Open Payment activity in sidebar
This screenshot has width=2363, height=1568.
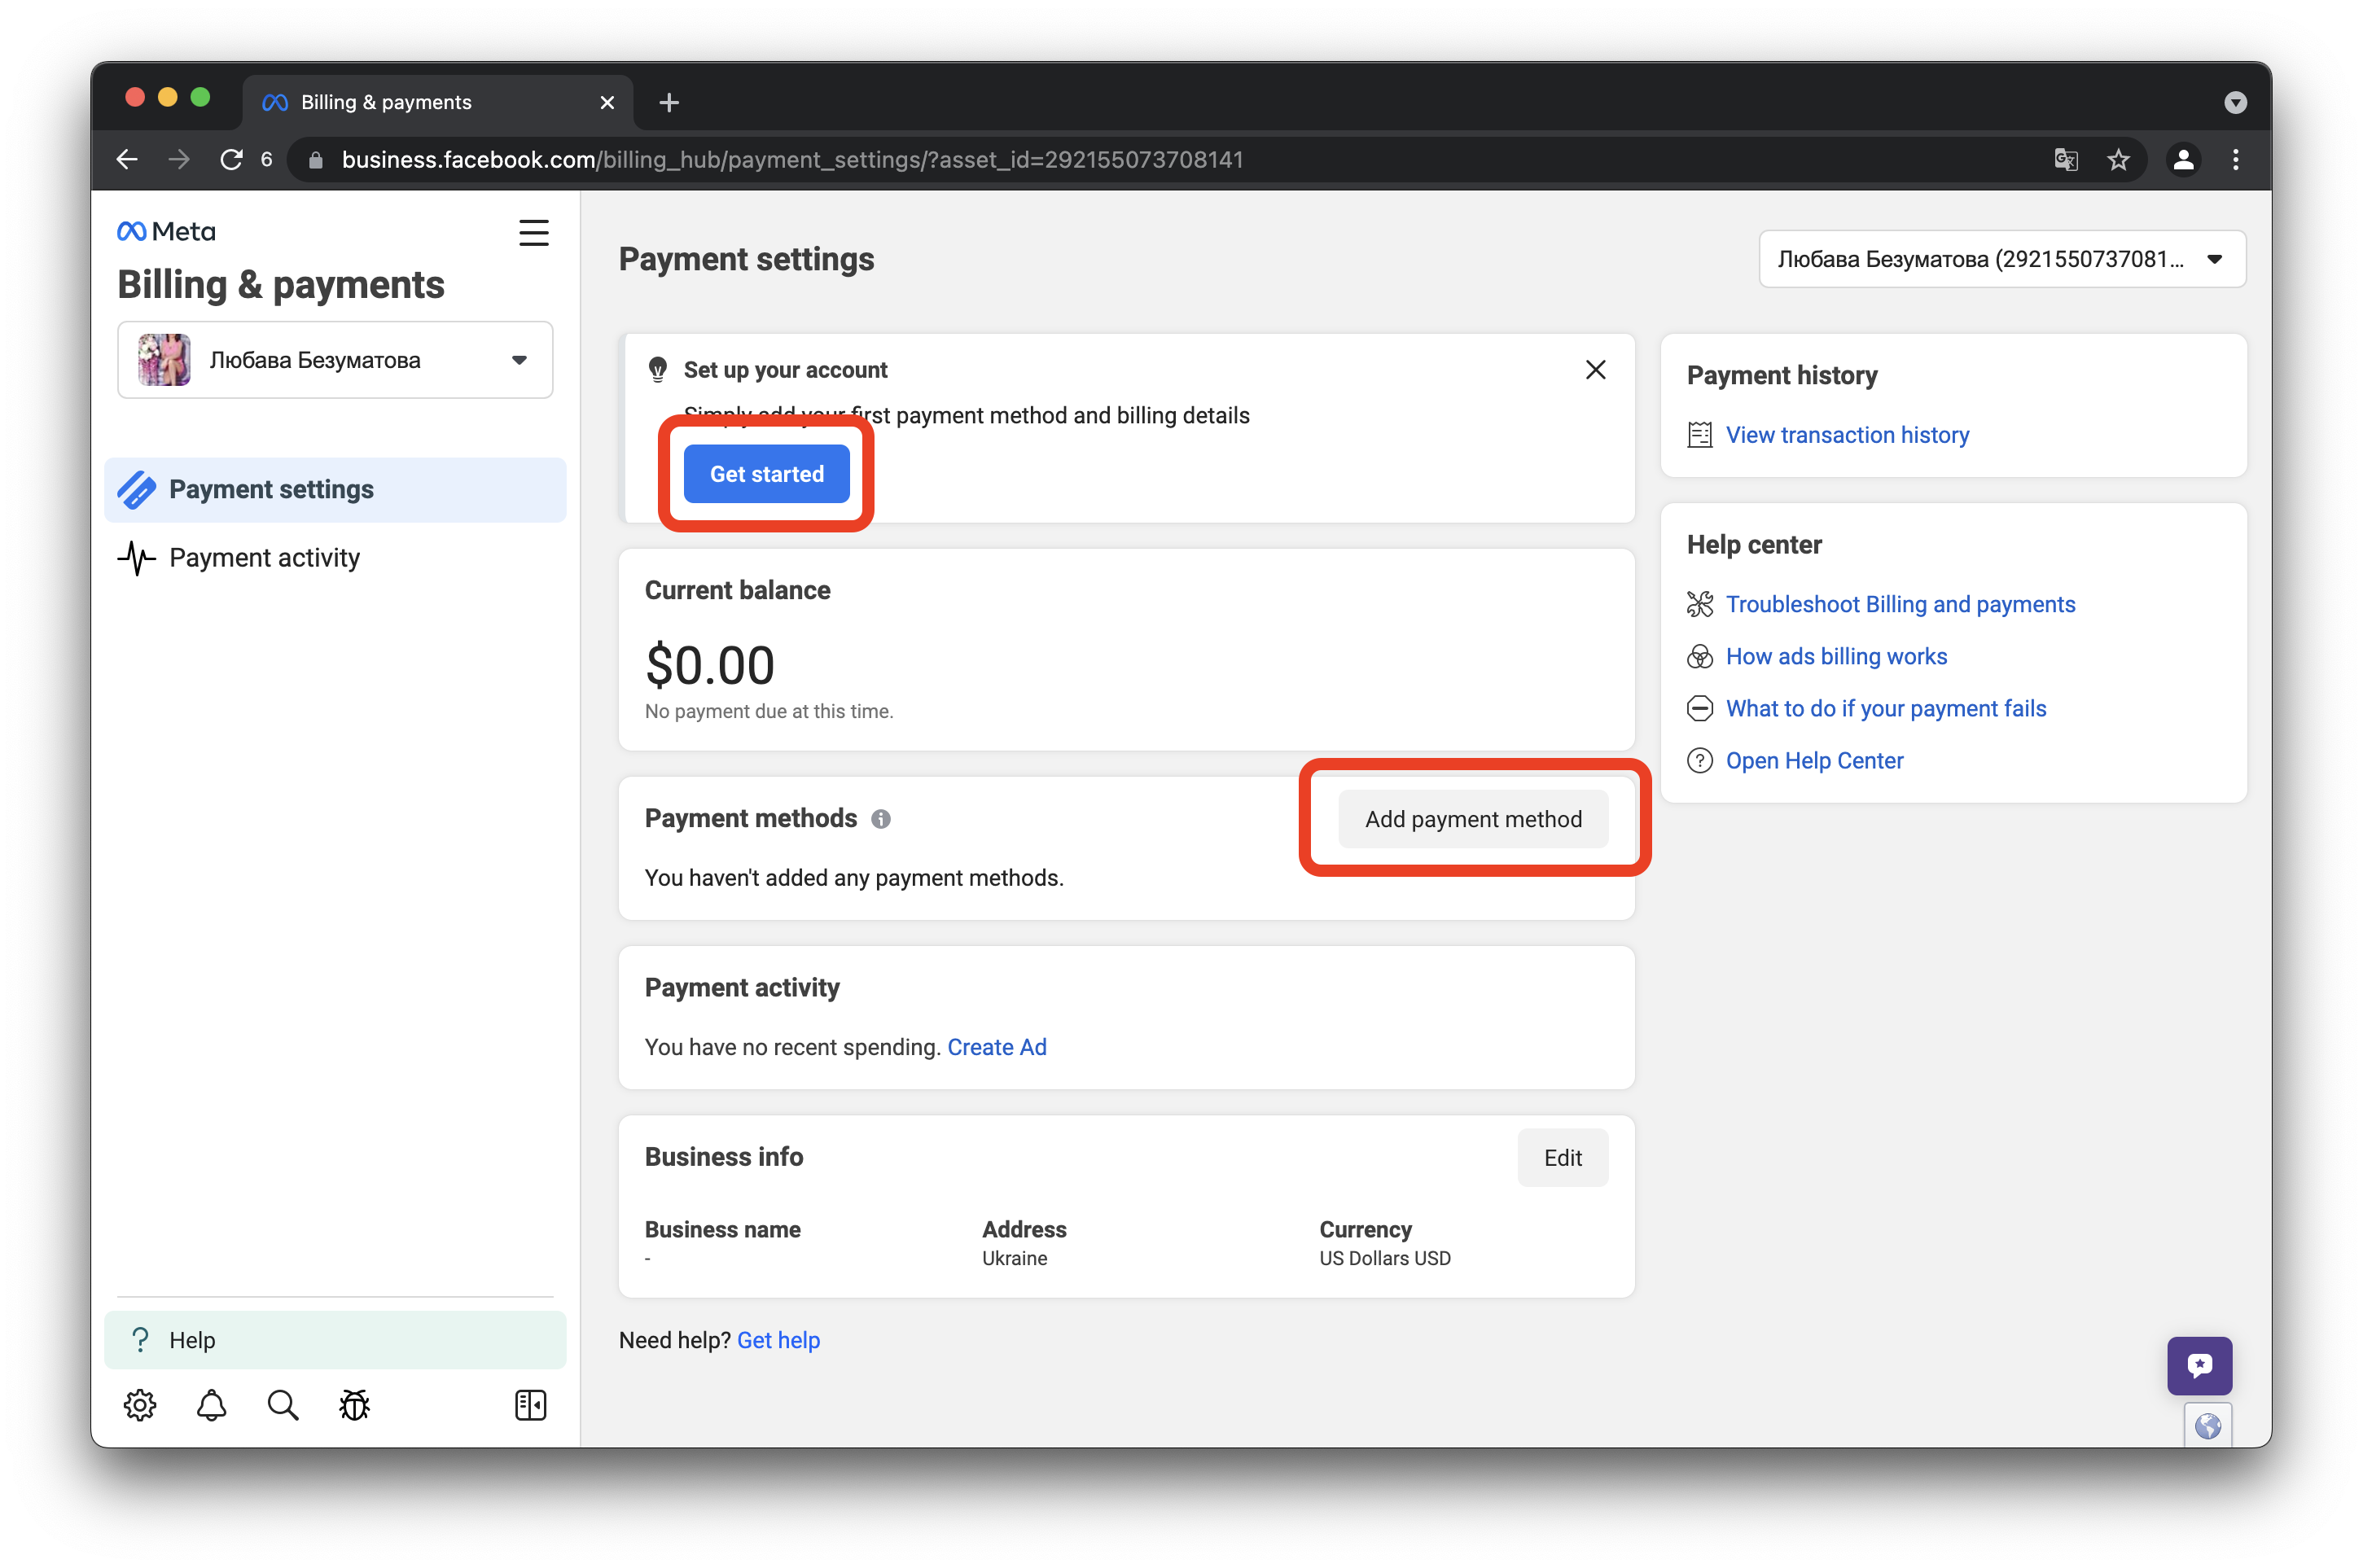[335, 558]
